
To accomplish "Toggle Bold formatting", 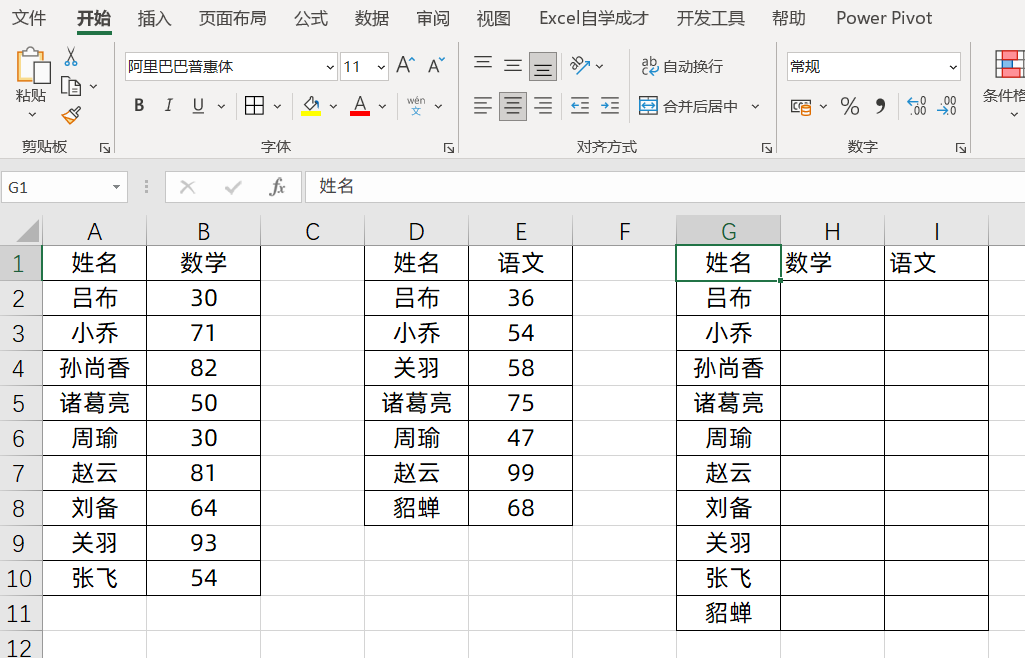I will [x=139, y=105].
